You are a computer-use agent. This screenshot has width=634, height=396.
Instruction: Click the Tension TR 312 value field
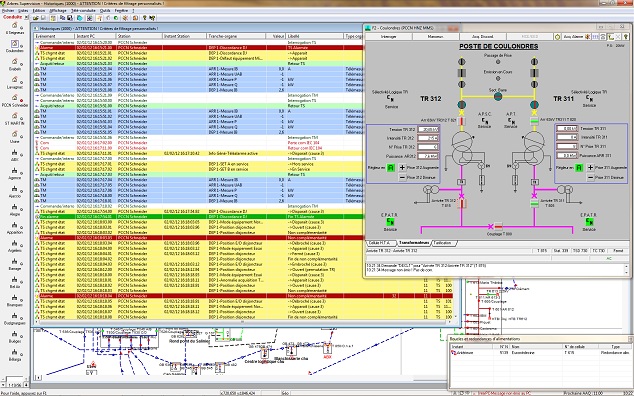click(x=428, y=129)
